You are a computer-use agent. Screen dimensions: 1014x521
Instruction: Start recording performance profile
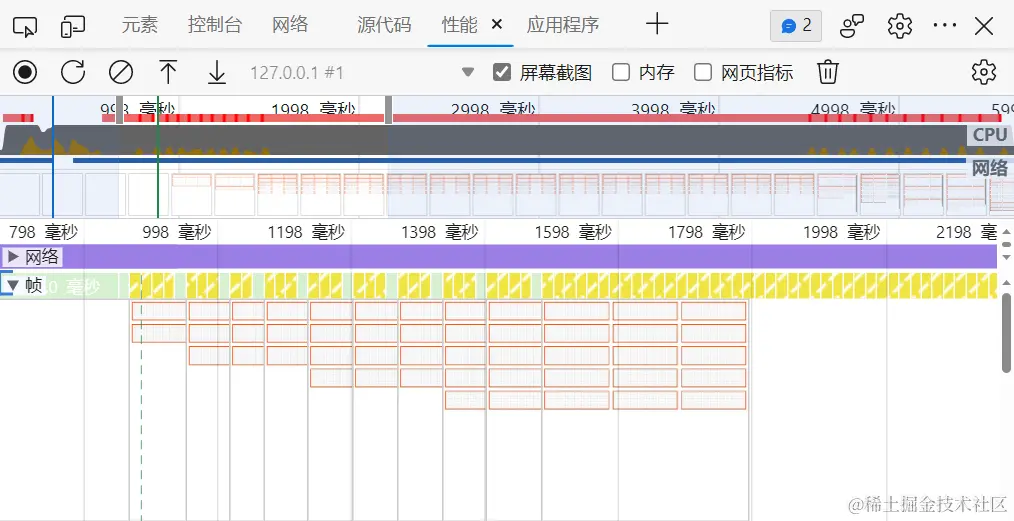click(x=25, y=72)
